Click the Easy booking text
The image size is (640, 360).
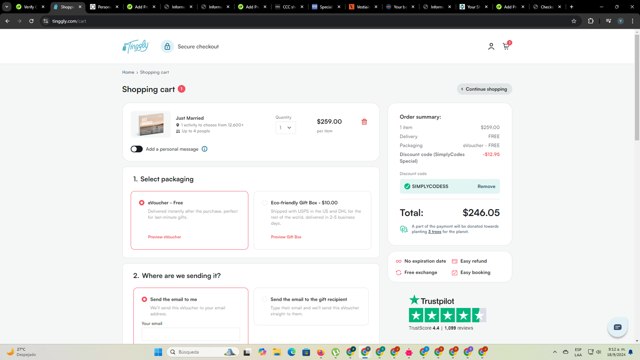[x=475, y=272]
